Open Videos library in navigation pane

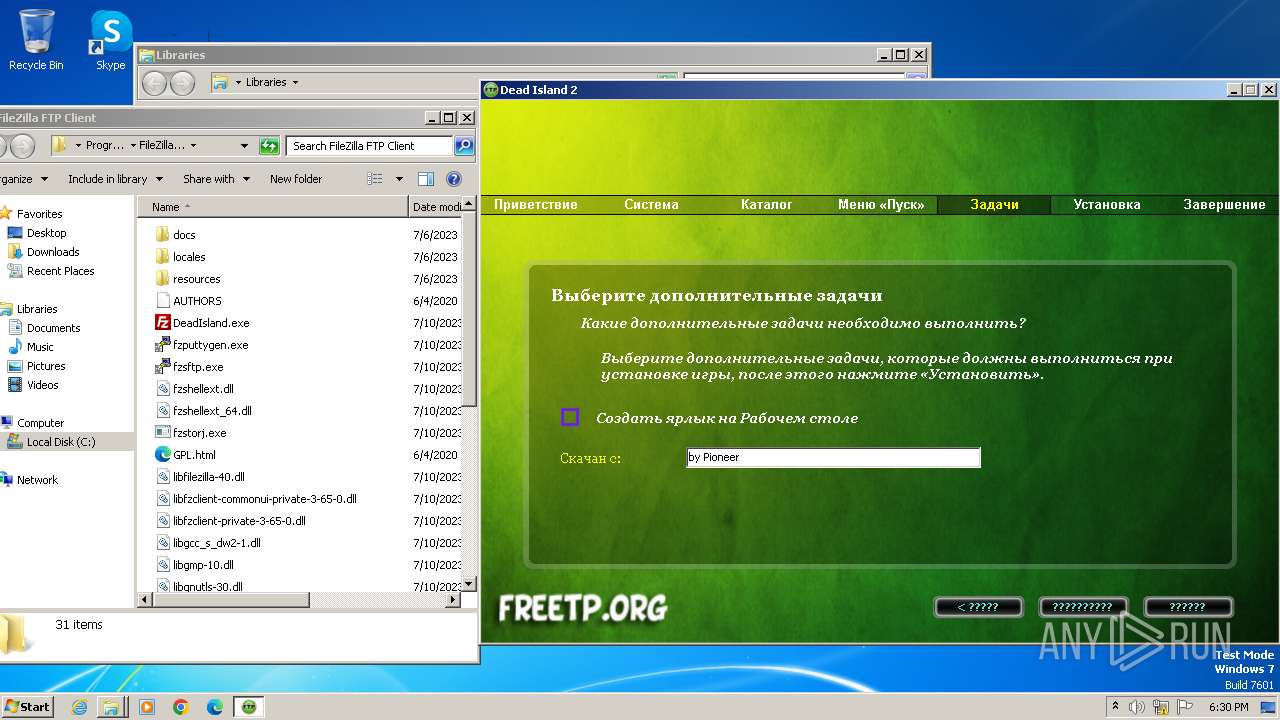click(42, 385)
